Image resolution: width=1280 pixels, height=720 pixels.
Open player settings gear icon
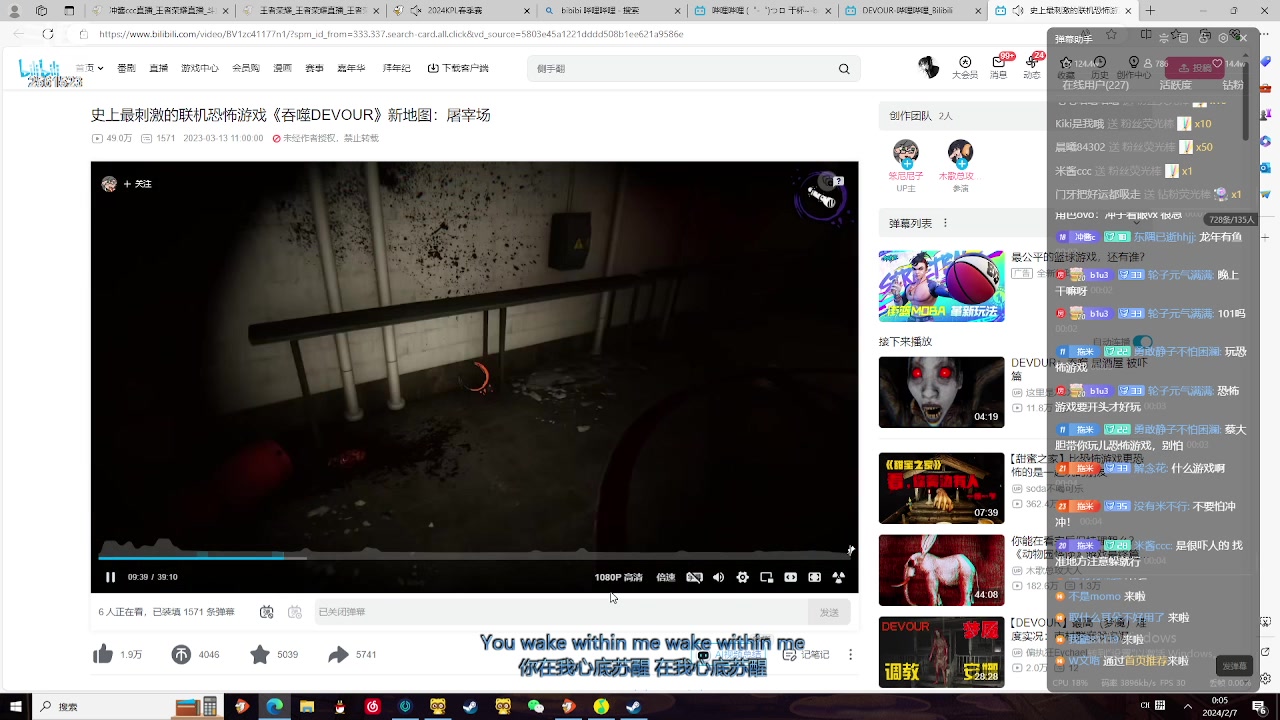(x=742, y=577)
